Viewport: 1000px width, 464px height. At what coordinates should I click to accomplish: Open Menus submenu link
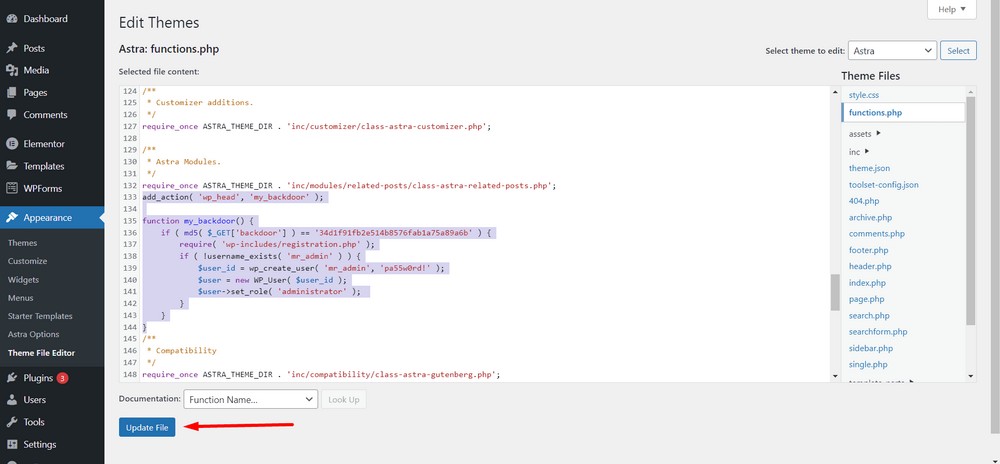pos(20,298)
